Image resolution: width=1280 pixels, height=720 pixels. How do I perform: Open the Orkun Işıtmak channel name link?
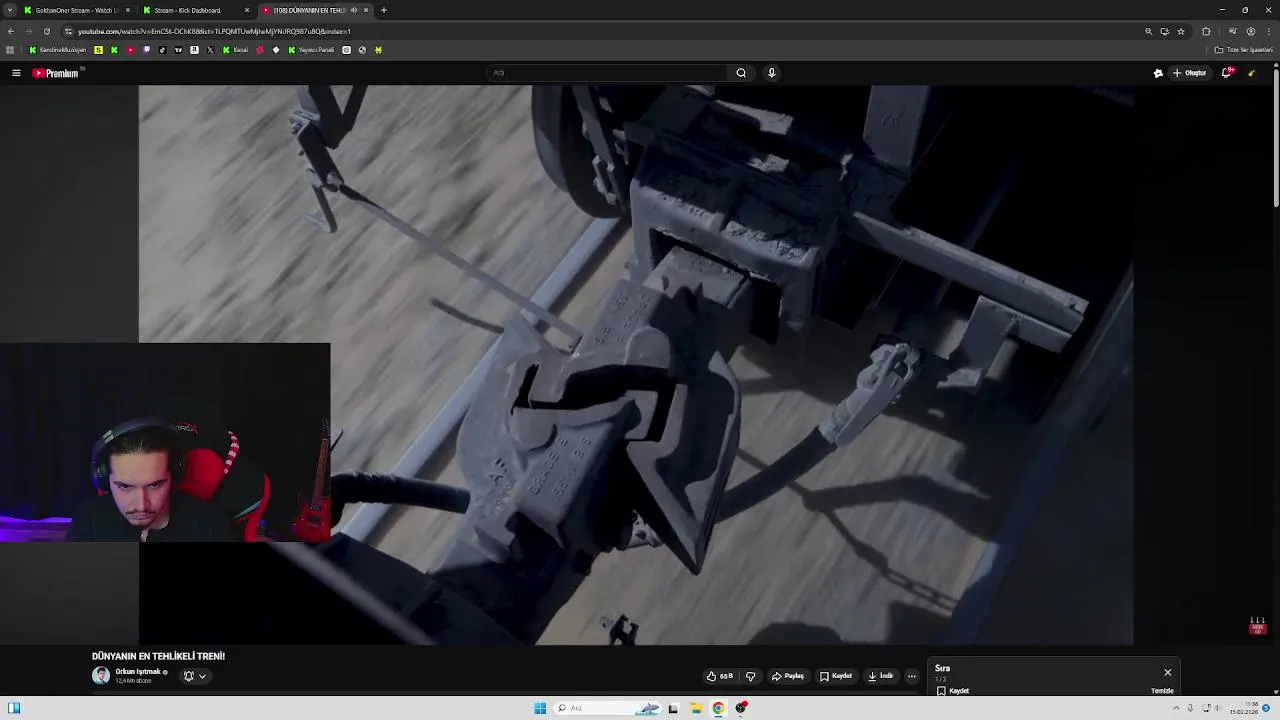pyautogui.click(x=140, y=672)
